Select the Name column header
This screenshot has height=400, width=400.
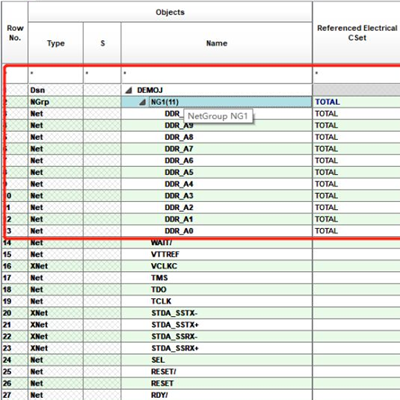click(x=217, y=43)
